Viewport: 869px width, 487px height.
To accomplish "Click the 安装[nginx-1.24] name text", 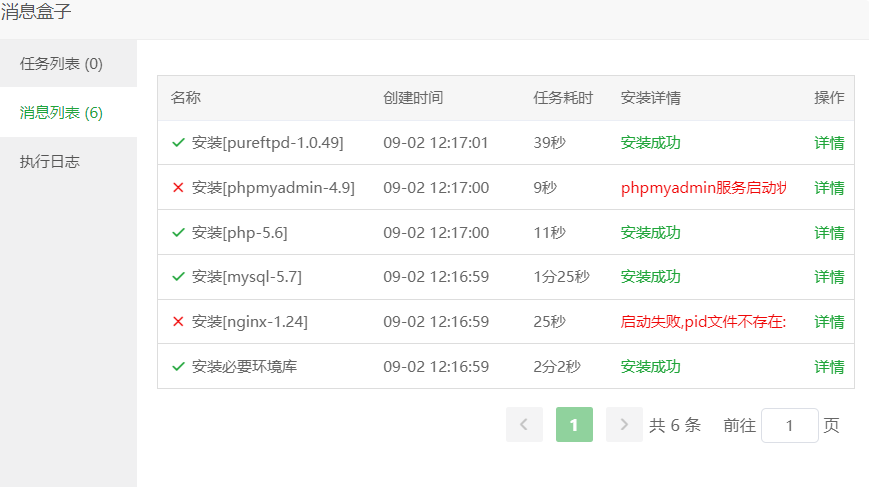I will pyautogui.click(x=249, y=321).
